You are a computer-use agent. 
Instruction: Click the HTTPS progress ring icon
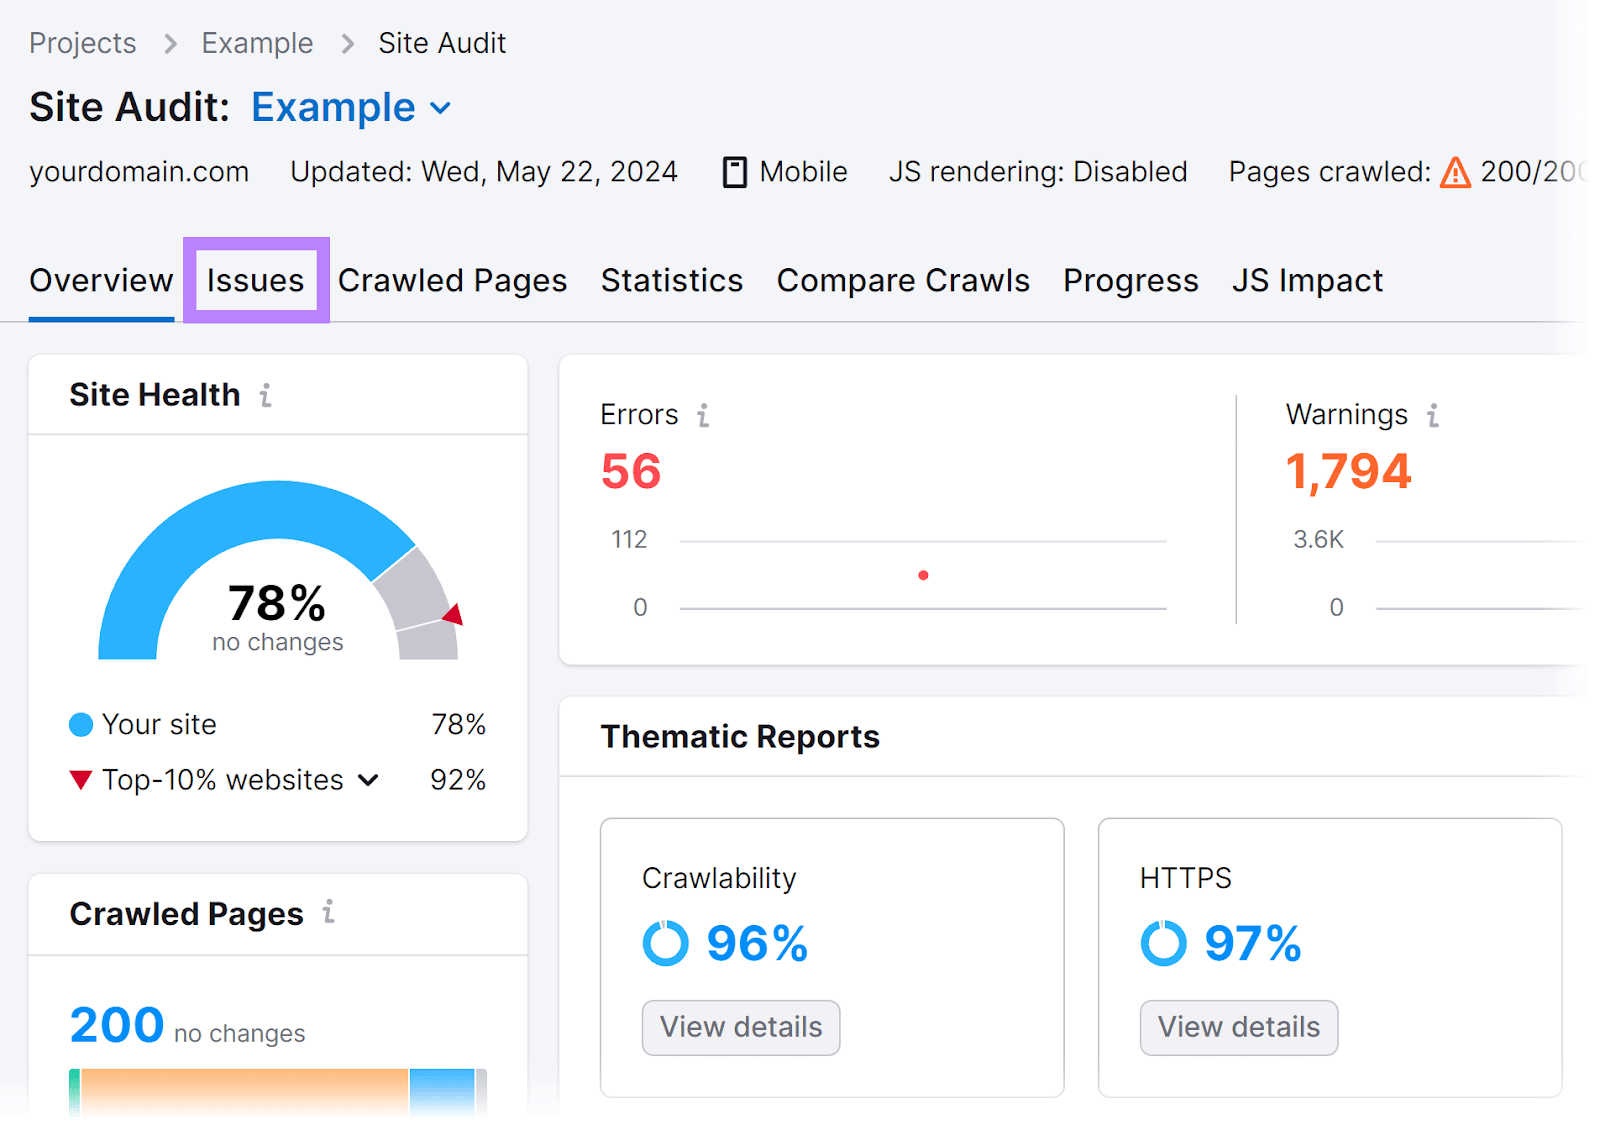(1163, 941)
